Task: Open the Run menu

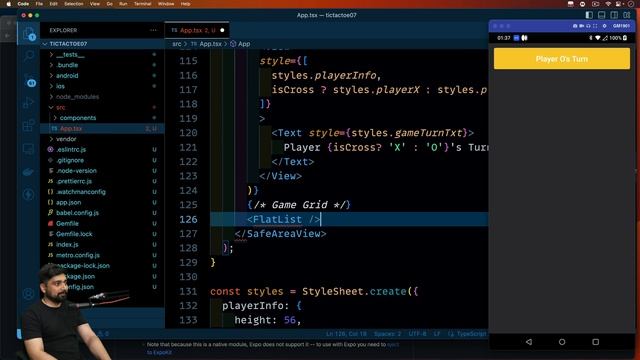Action: [123, 4]
